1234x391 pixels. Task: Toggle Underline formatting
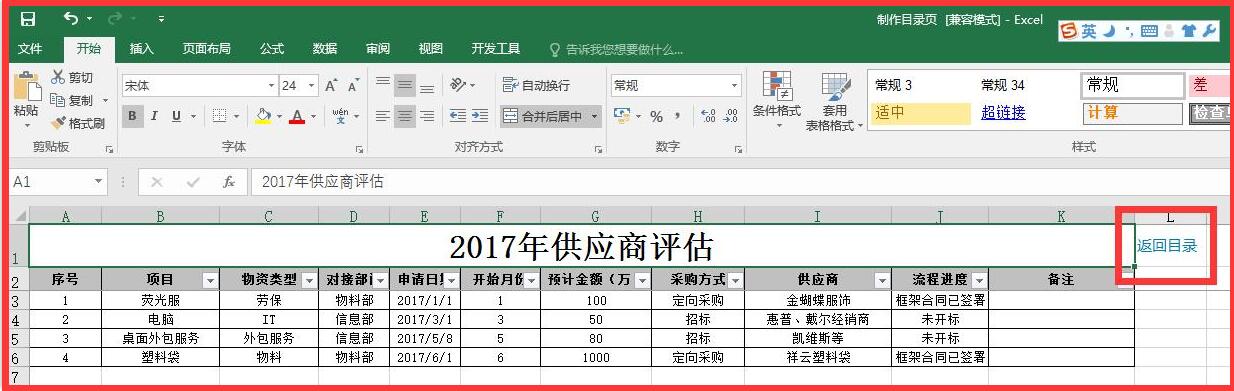coord(177,116)
